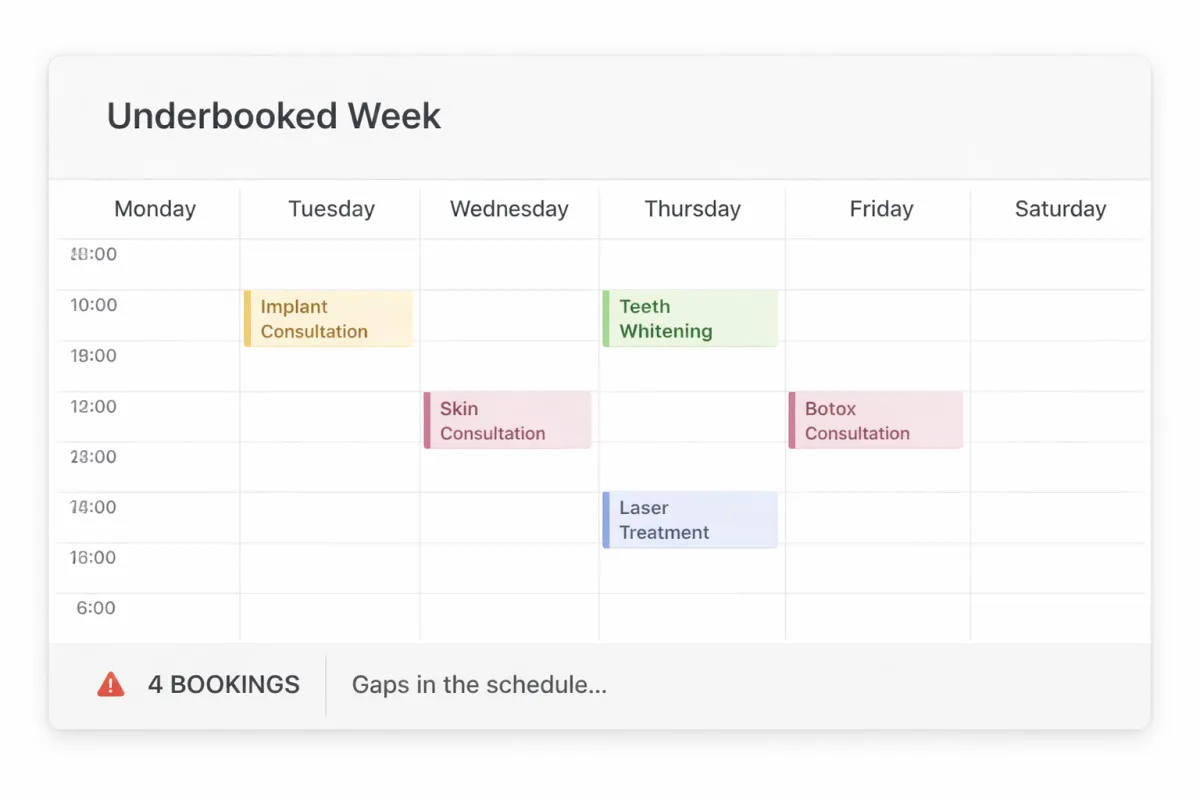
Task: Select the Skin Consultation event
Action: click(x=508, y=420)
